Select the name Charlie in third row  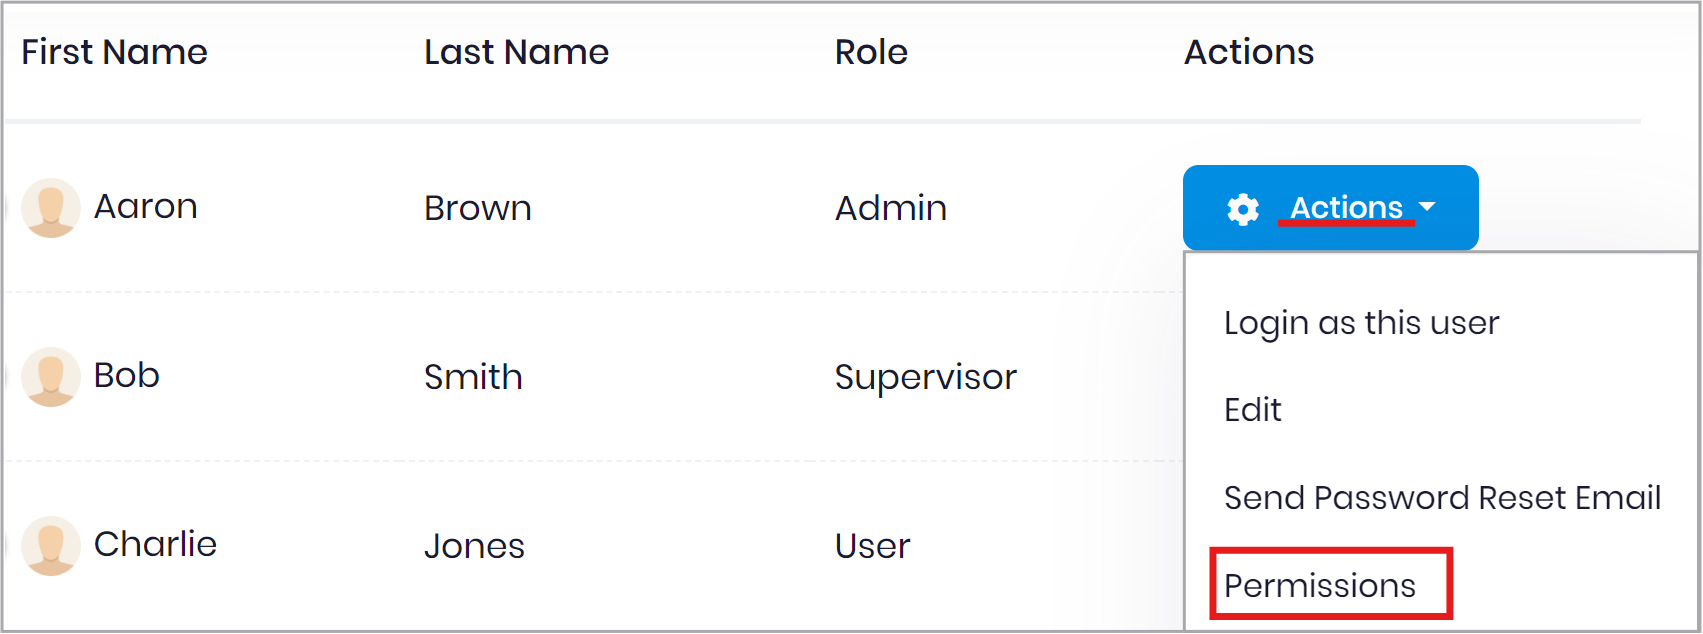155,545
